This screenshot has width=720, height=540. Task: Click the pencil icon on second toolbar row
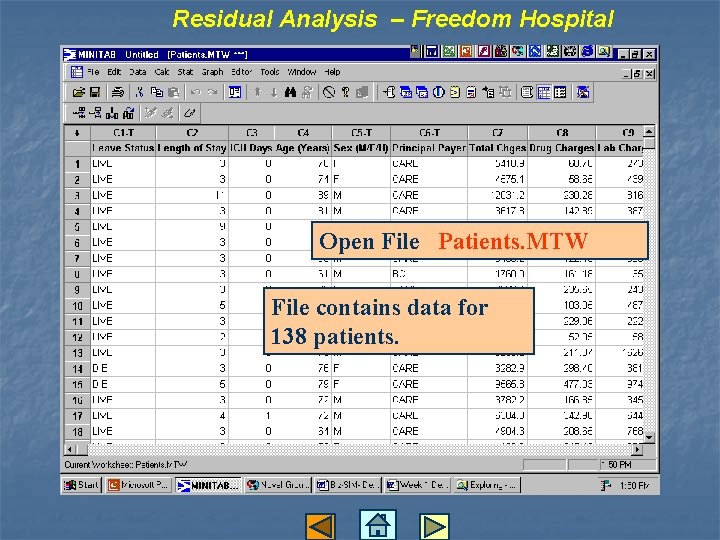click(x=190, y=112)
